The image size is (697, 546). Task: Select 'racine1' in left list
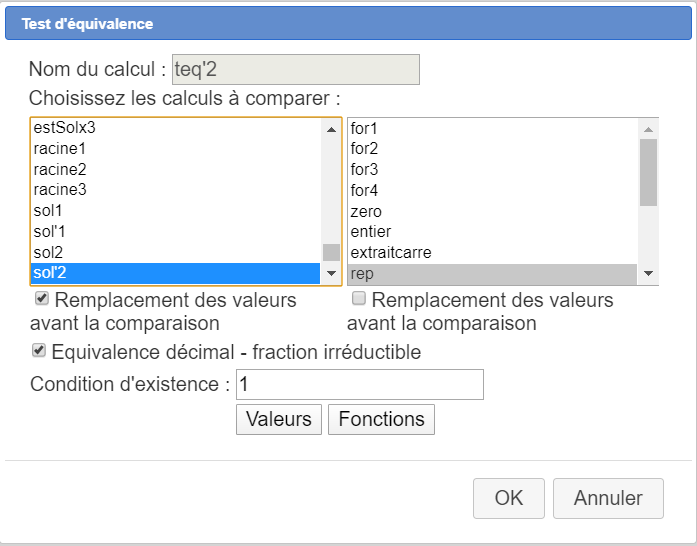point(60,149)
